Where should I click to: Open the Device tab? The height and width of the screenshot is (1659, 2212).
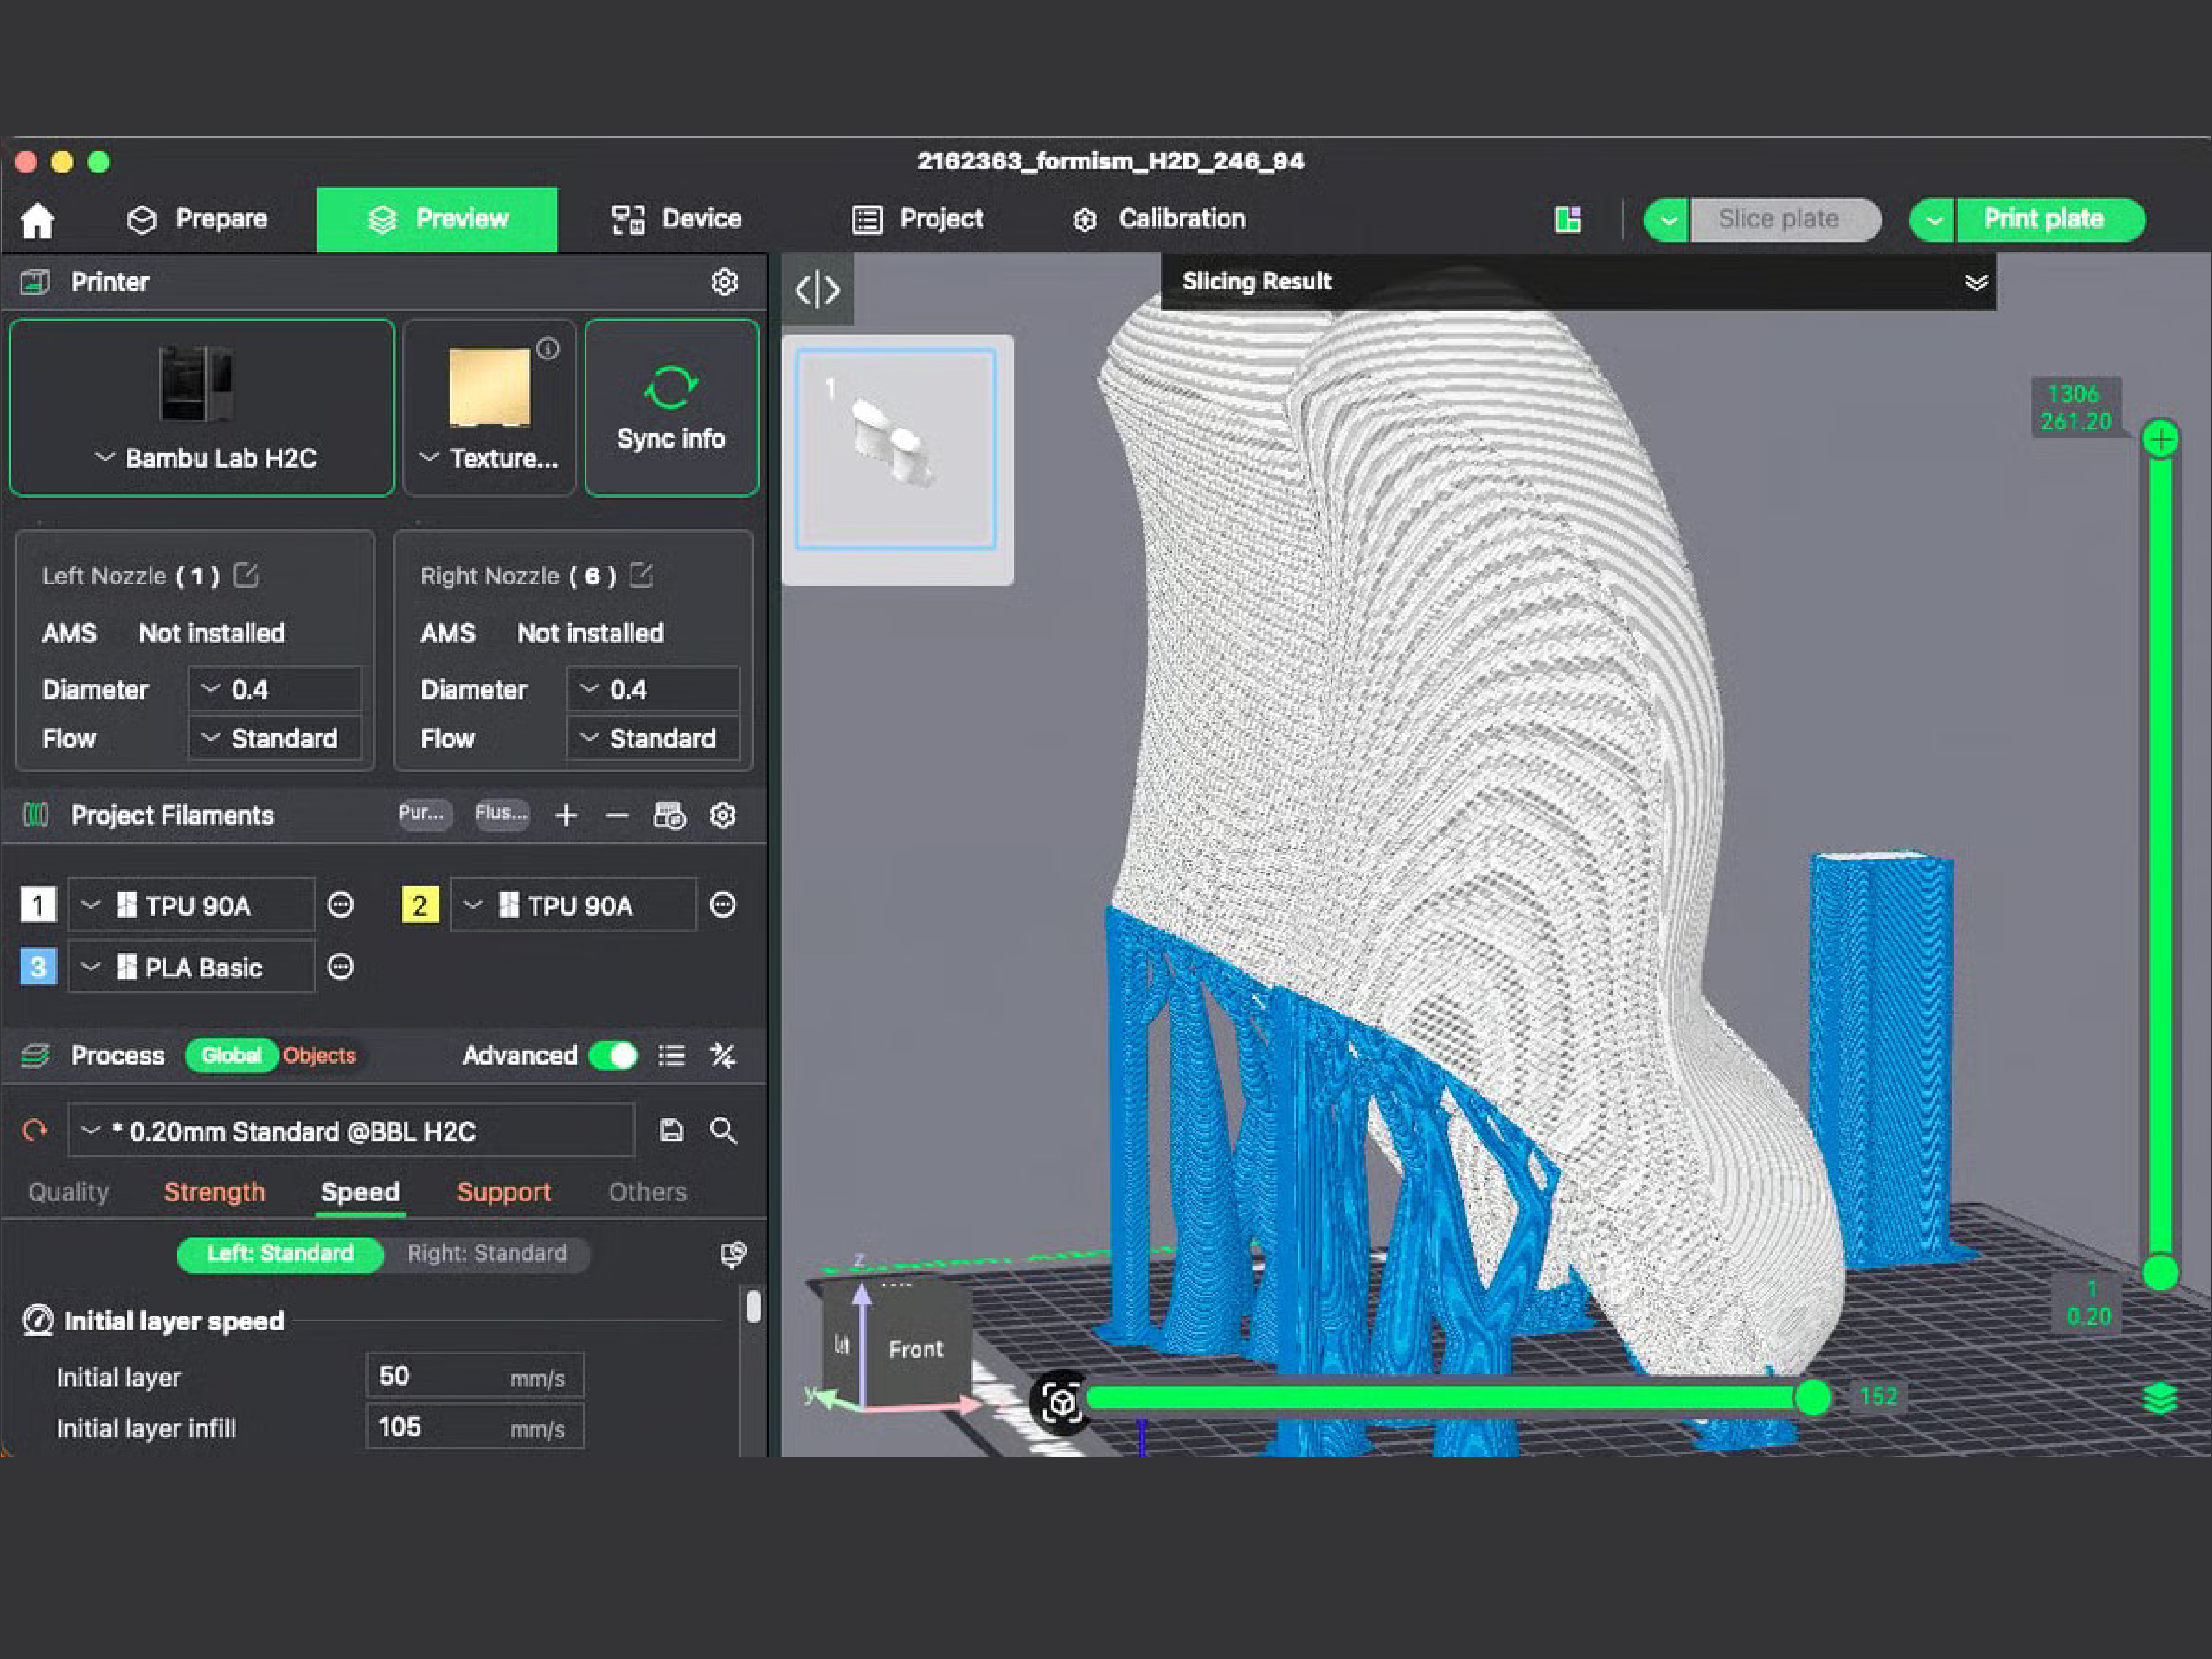(677, 220)
